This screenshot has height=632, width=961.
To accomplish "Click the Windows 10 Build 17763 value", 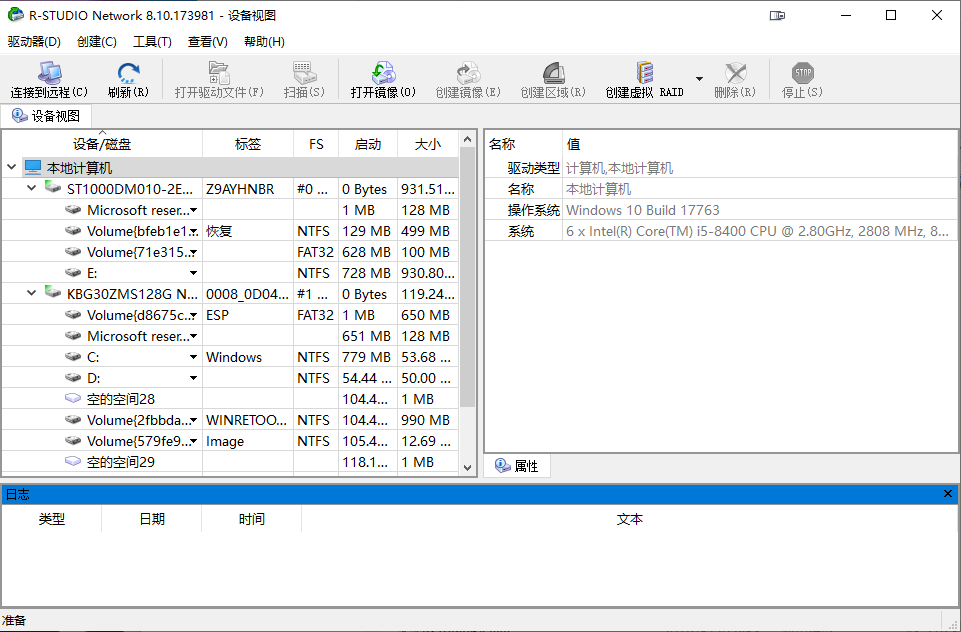I will coord(643,210).
